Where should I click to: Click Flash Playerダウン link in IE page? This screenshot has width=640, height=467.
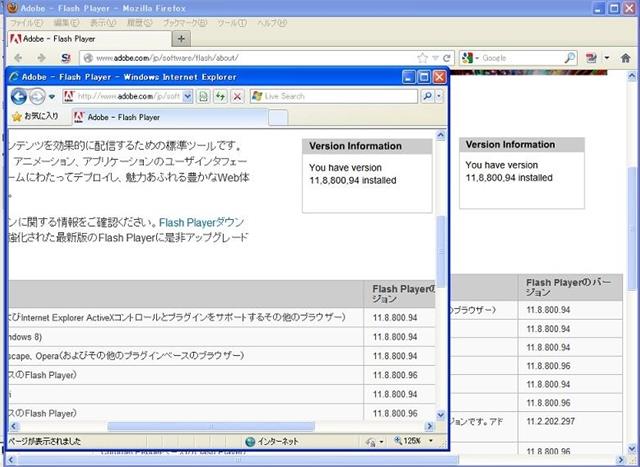click(201, 222)
